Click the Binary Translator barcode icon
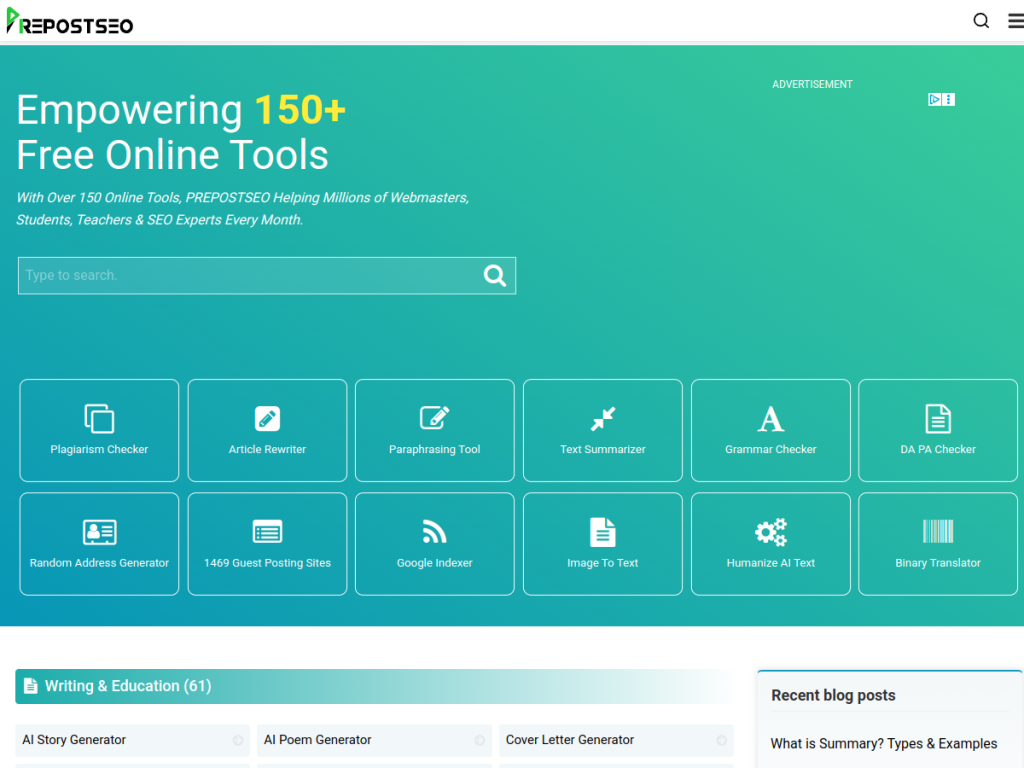The image size is (1024, 768). [938, 532]
